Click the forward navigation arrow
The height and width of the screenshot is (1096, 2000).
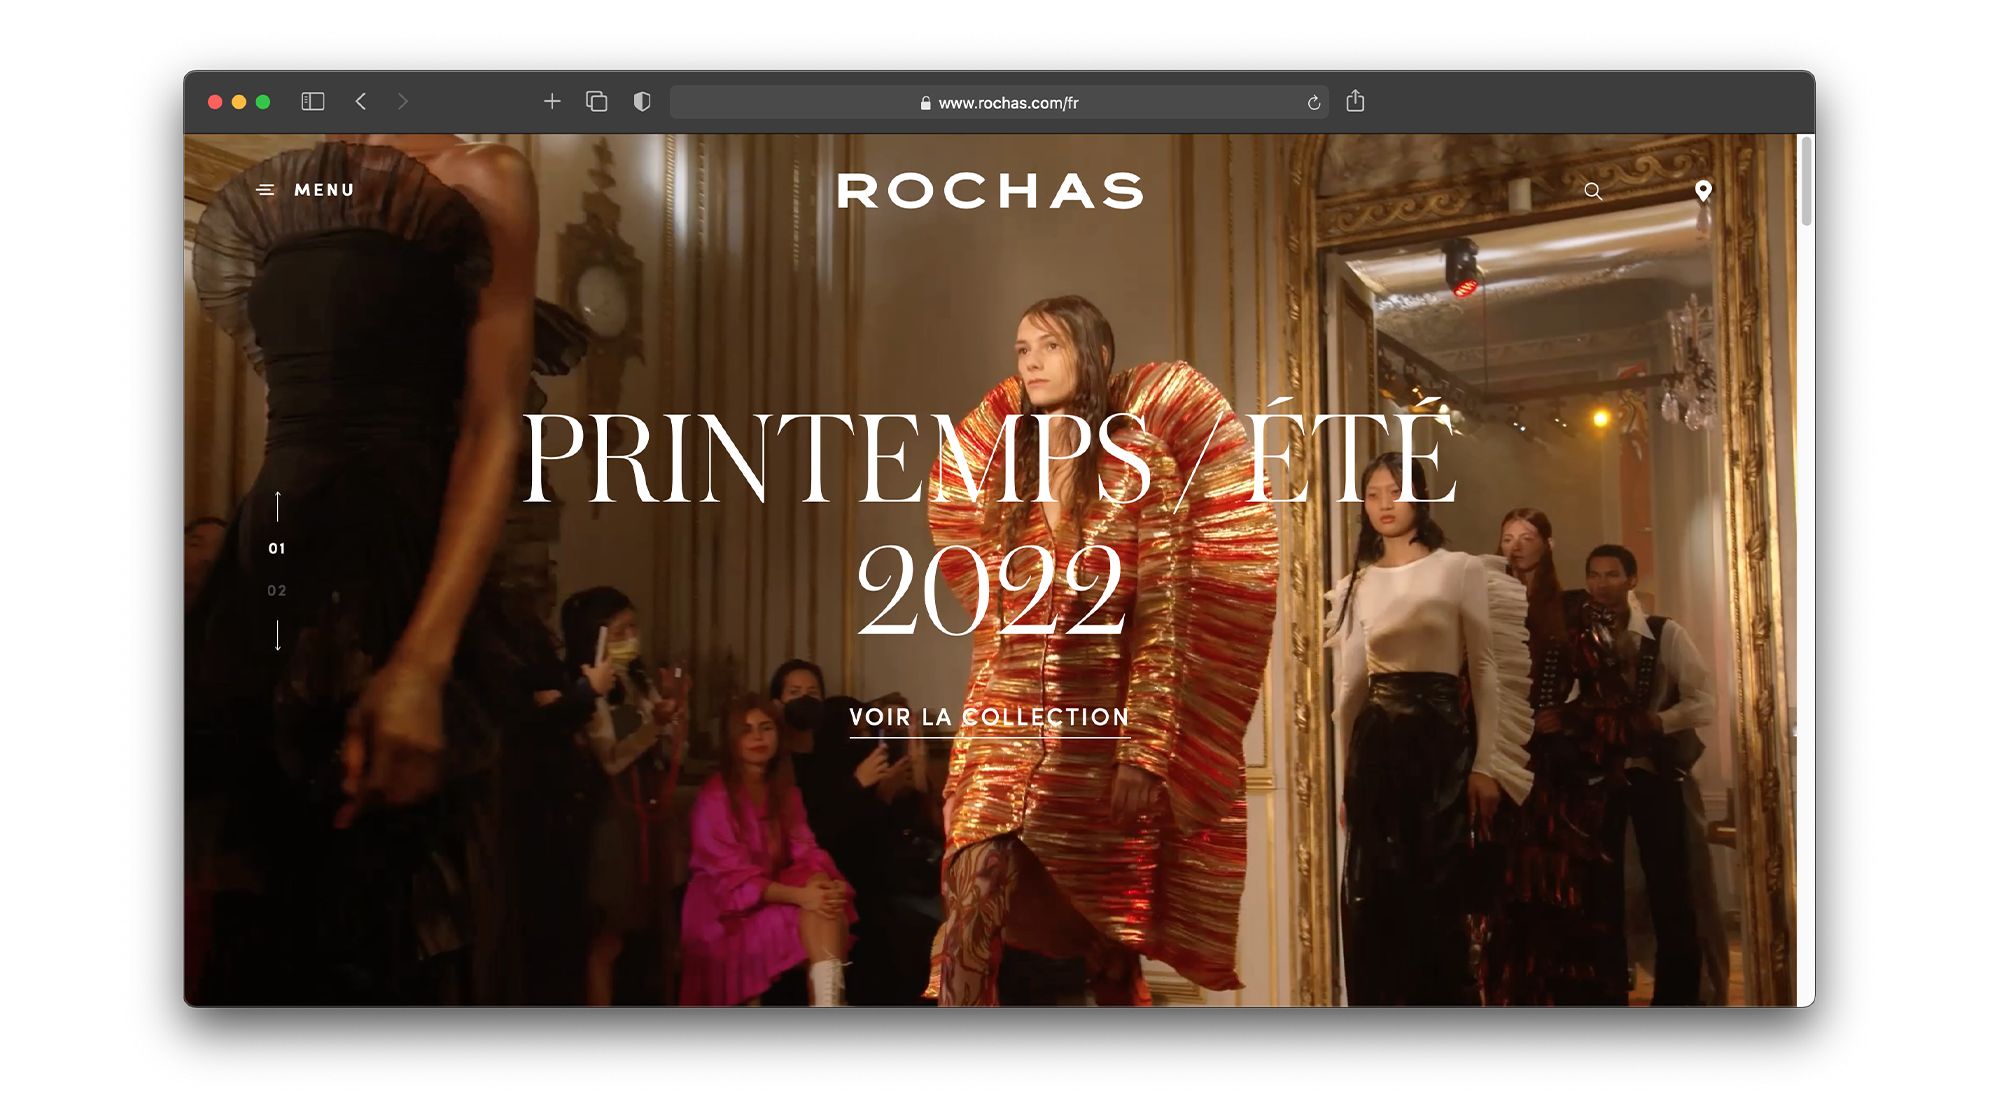pos(402,101)
